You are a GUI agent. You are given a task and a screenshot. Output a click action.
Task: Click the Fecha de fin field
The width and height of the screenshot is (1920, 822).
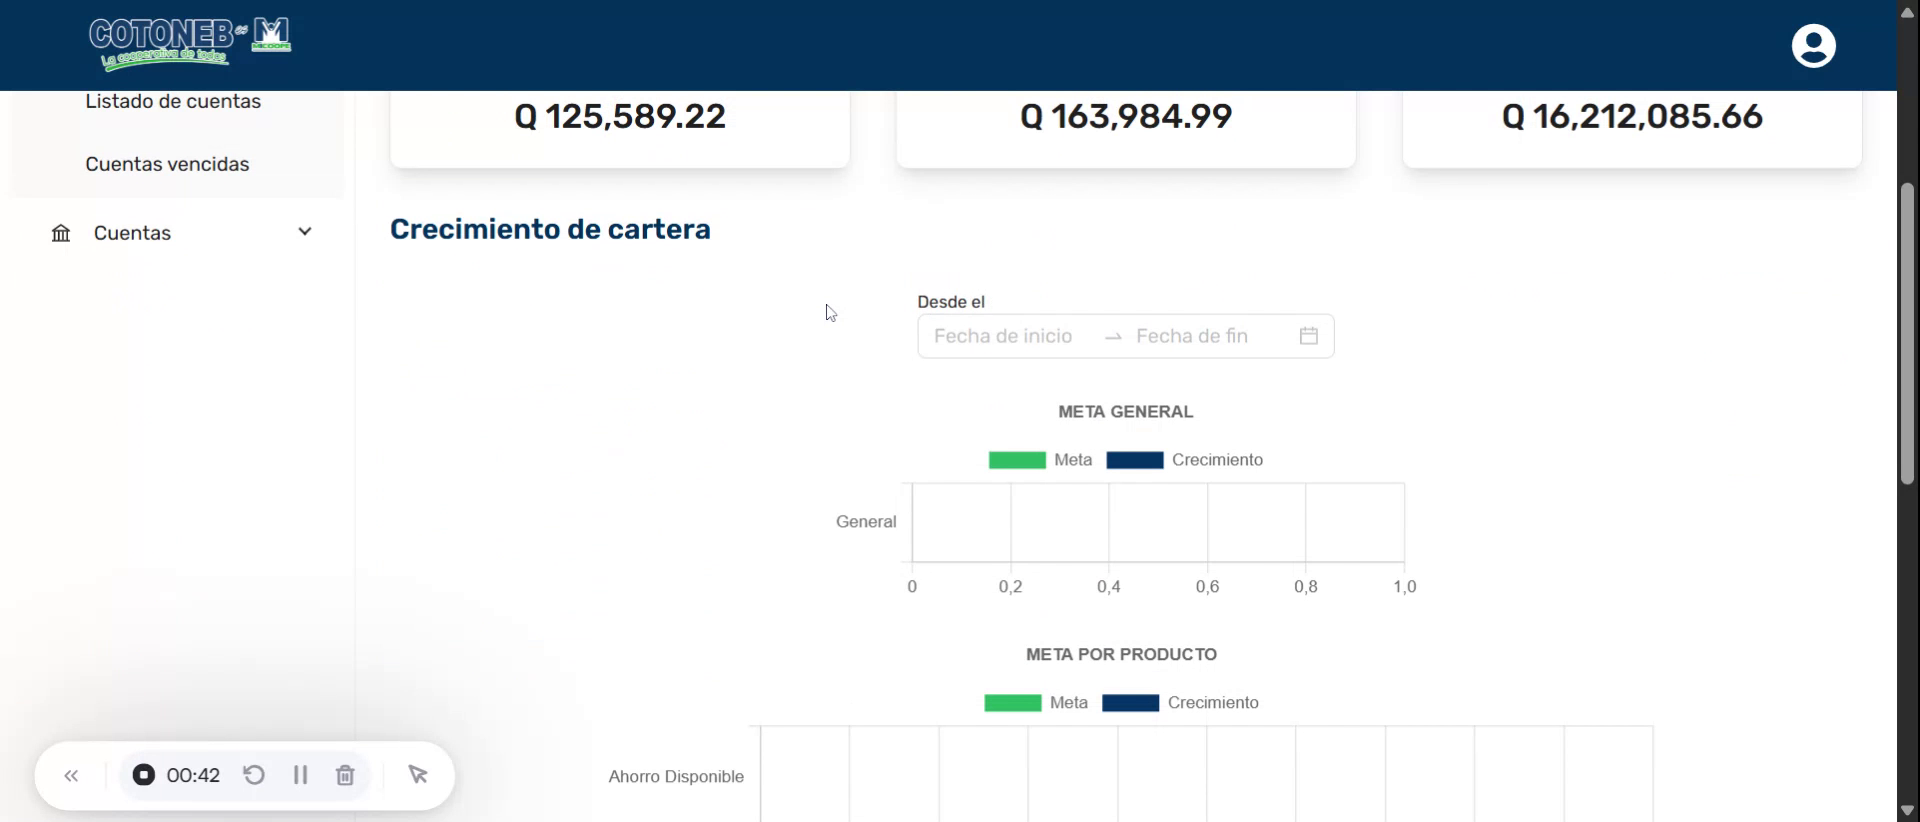pyautogui.click(x=1192, y=336)
